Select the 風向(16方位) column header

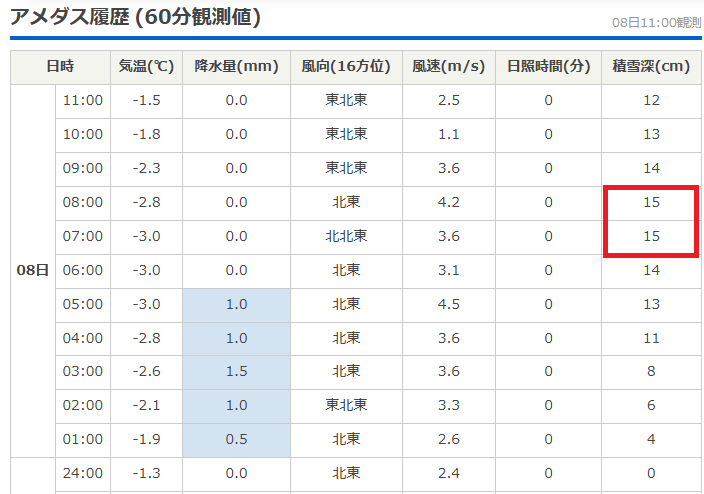pyautogui.click(x=346, y=67)
